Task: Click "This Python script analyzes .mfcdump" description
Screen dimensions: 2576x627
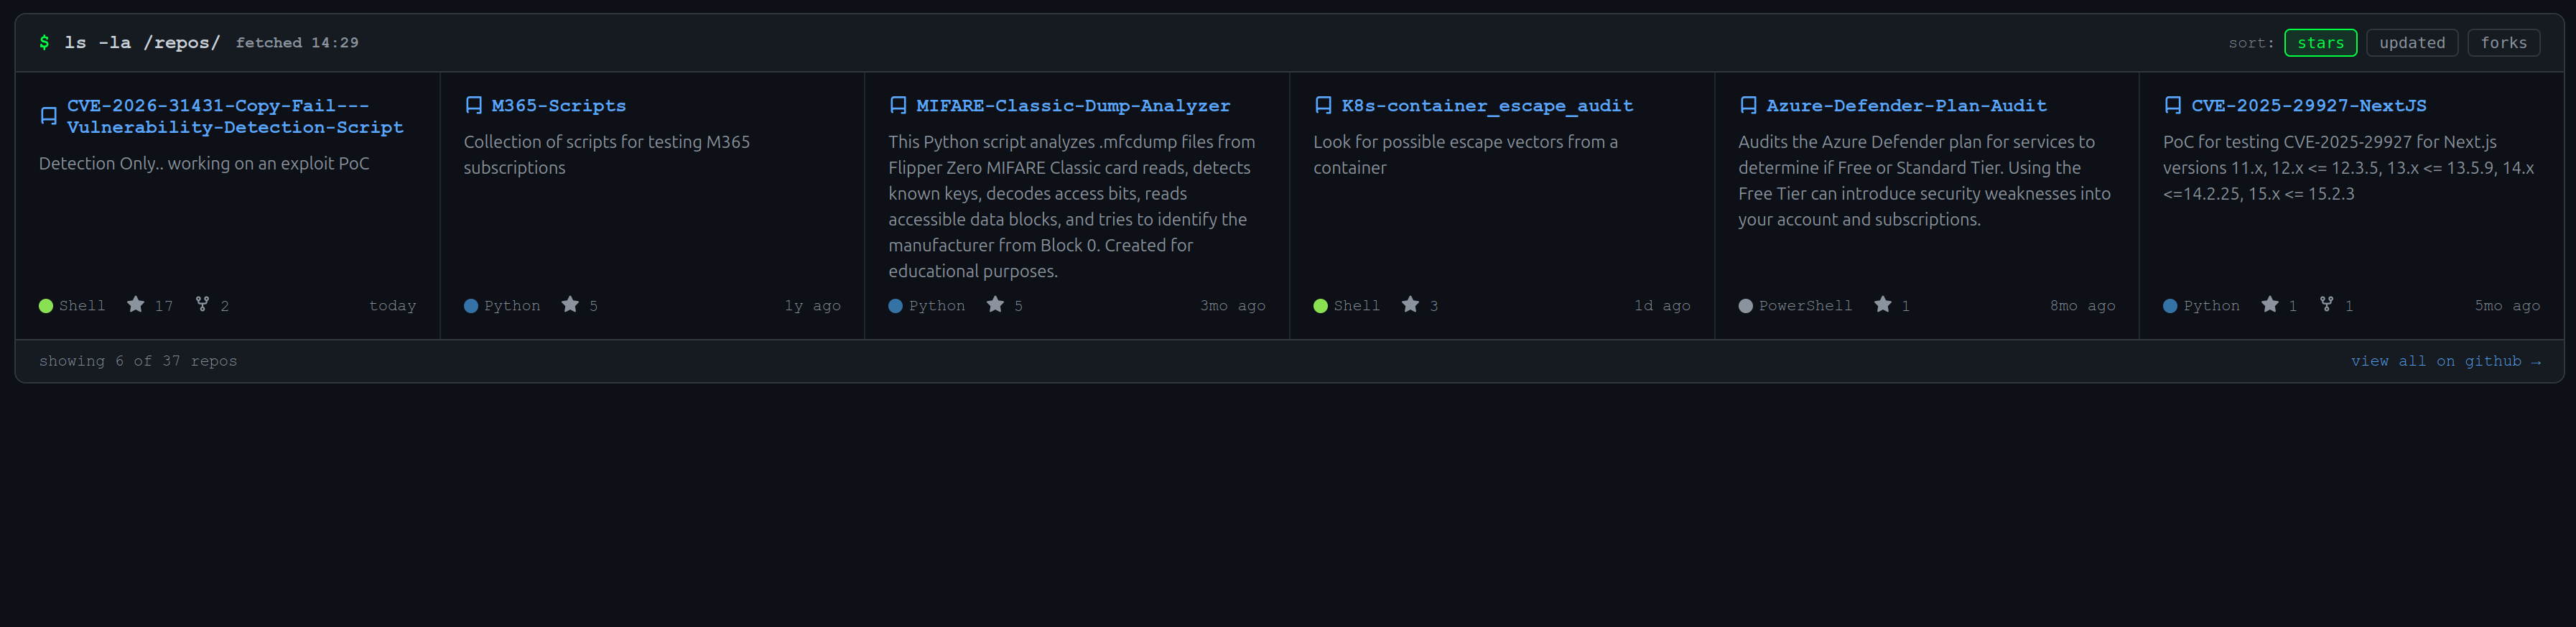Action: click(x=1072, y=207)
